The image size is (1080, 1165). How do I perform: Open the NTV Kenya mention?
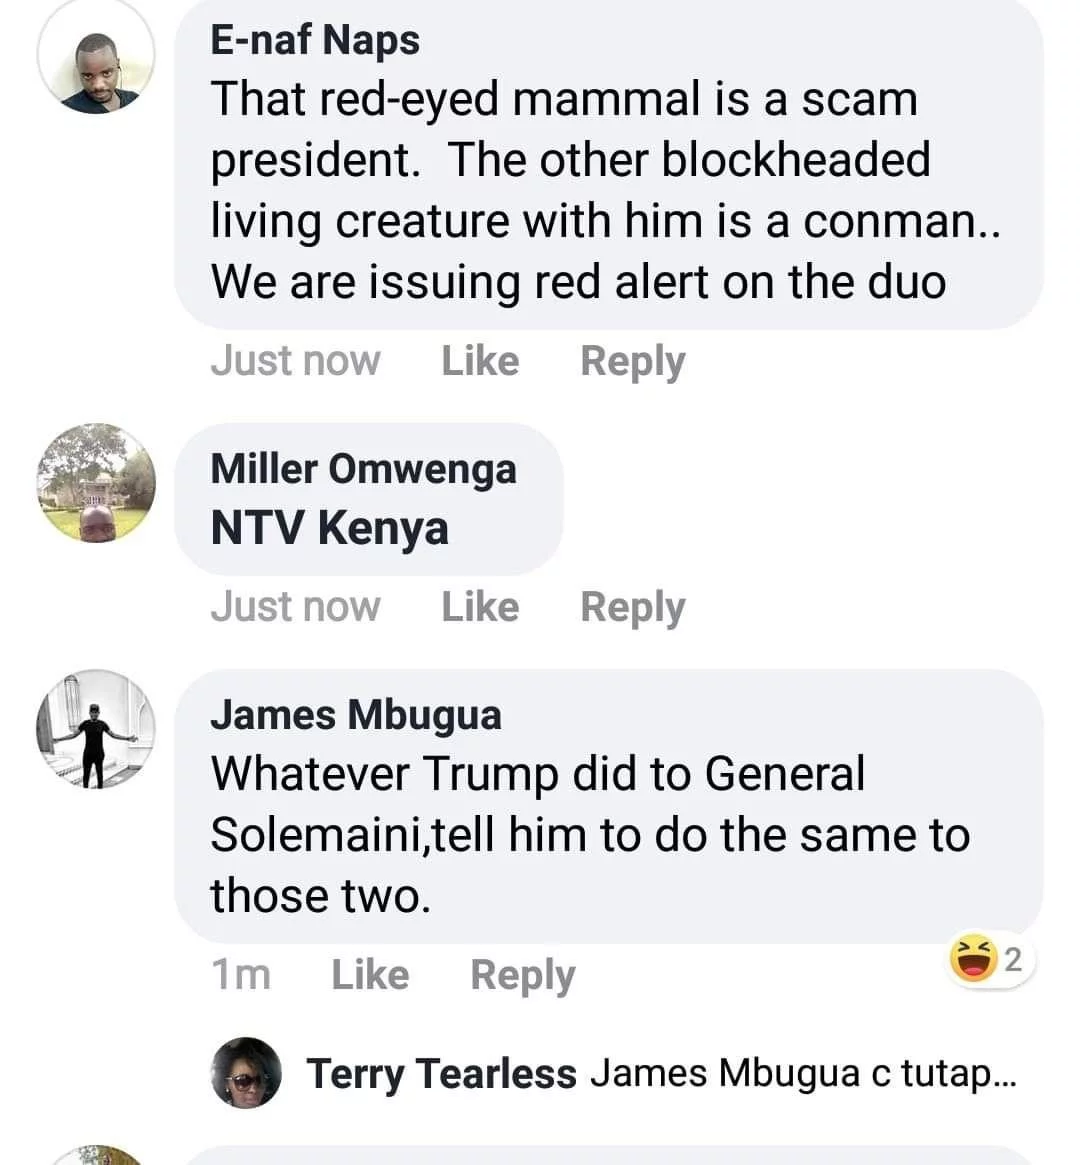329,528
